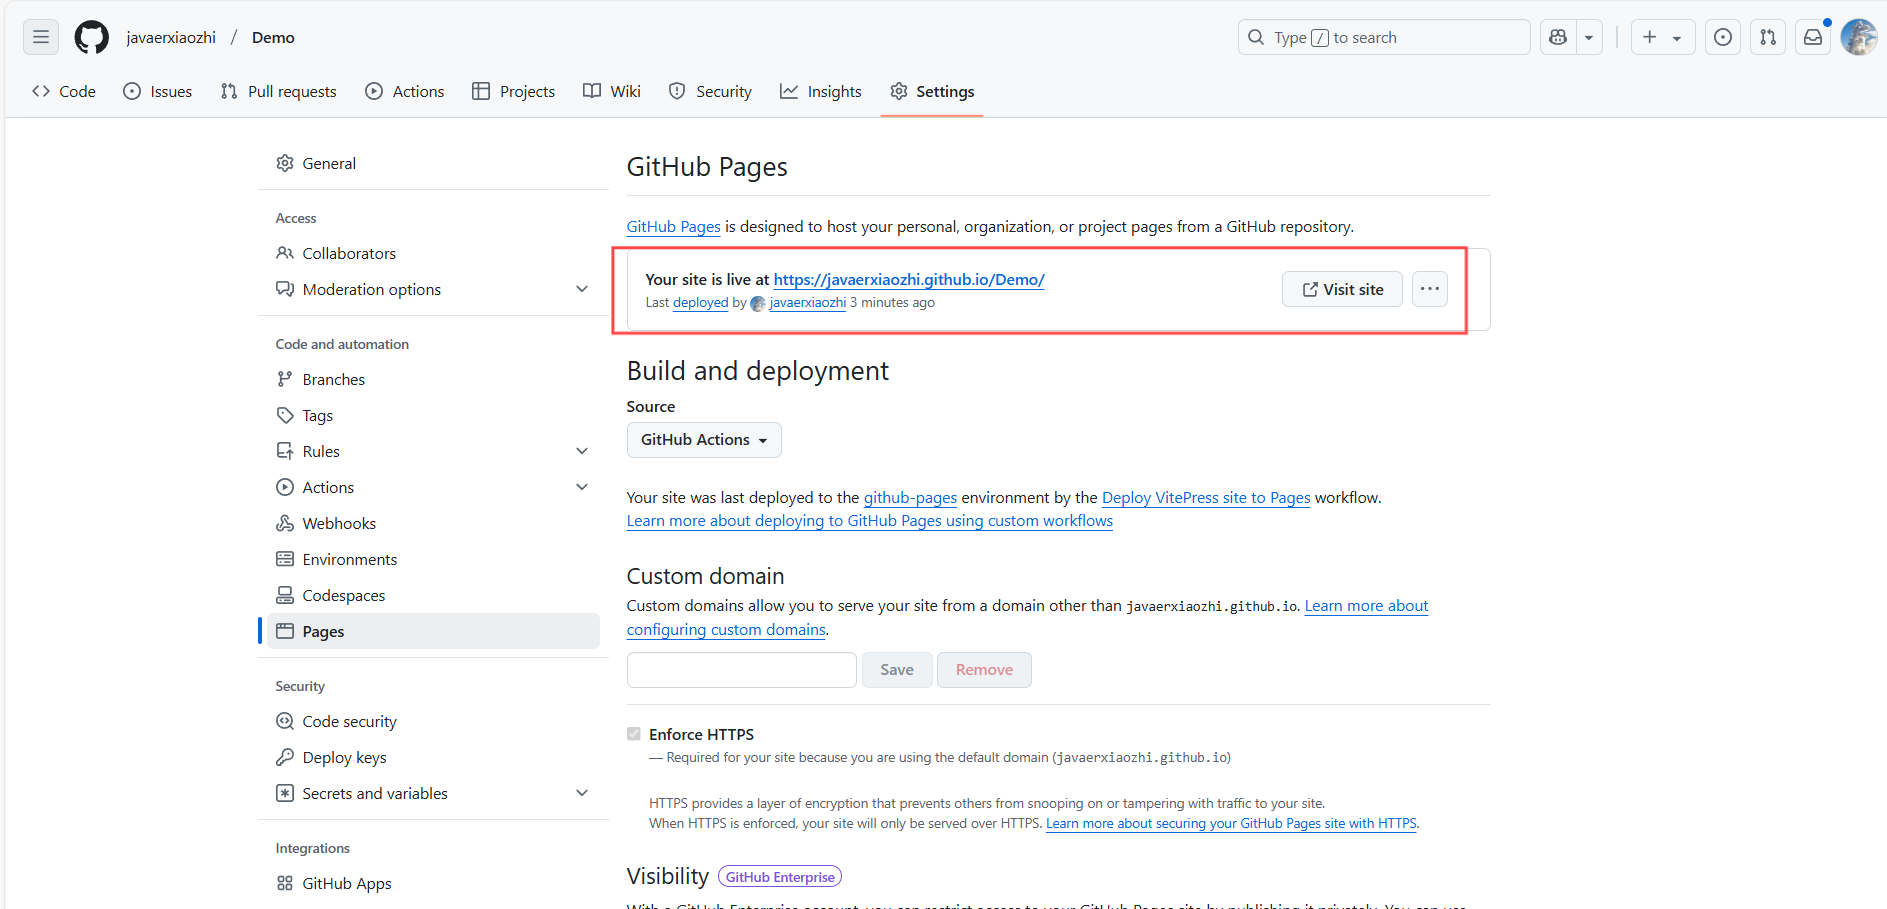Open the three-dot menu beside Visit site
1887x909 pixels.
[1430, 289]
